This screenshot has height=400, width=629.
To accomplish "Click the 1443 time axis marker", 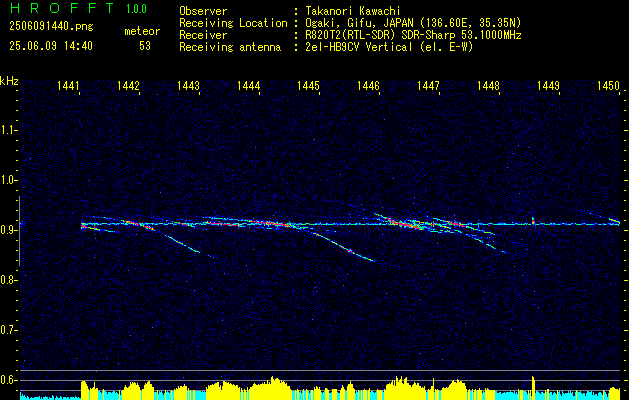I will click(x=189, y=85).
